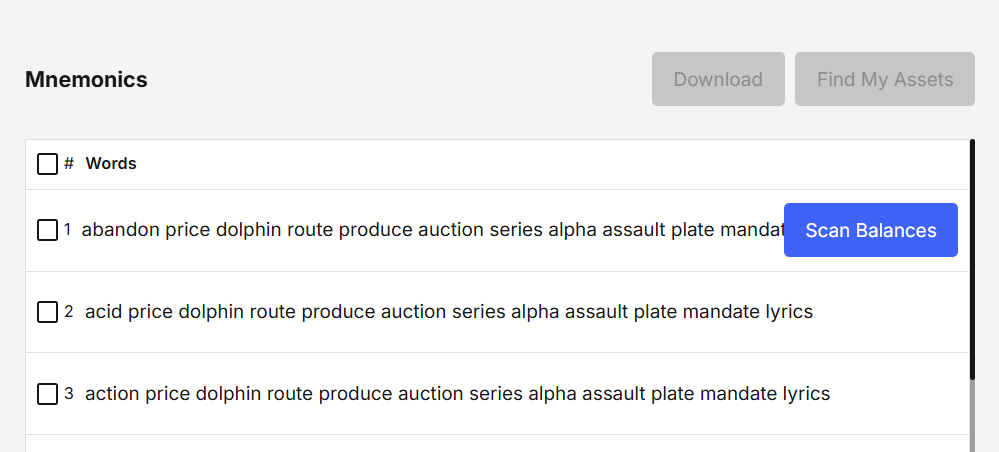Select the checkbox beside the acid mnemonic
The image size is (999, 452).
pos(47,312)
